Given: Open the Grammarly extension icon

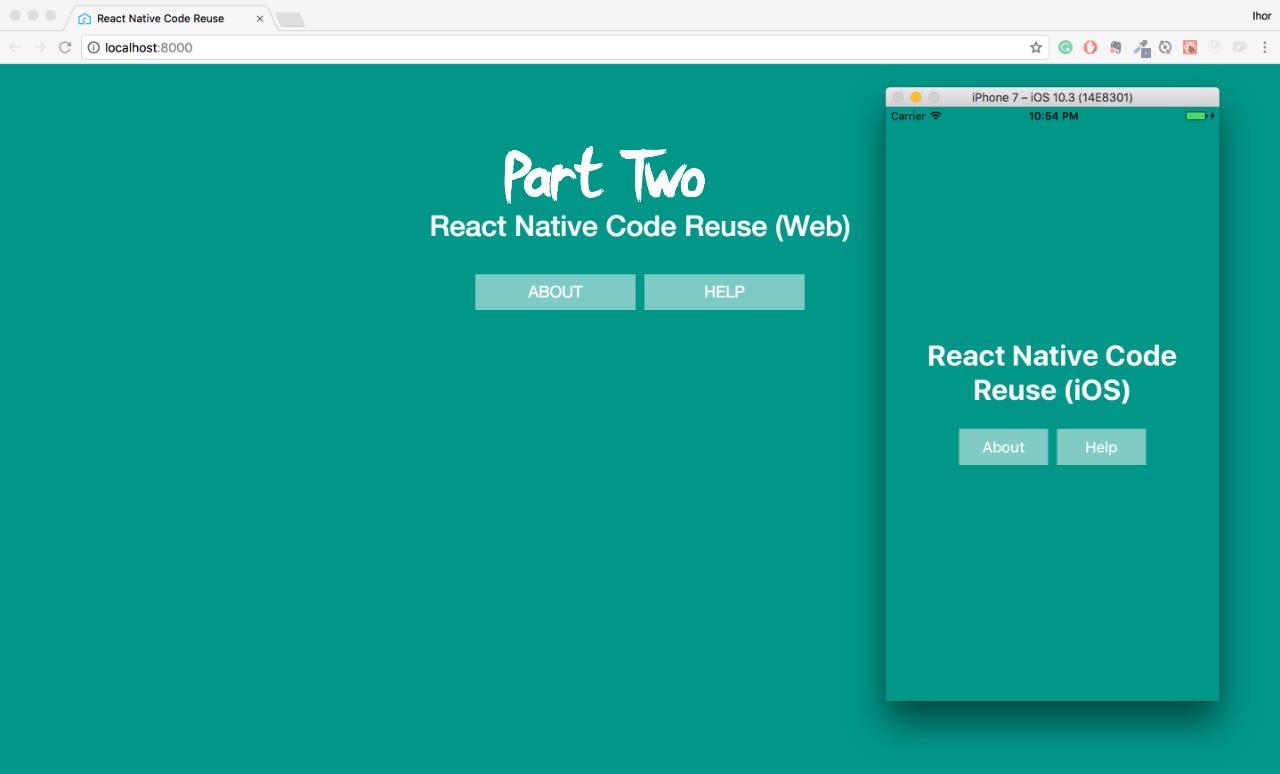Looking at the screenshot, I should [1066, 47].
